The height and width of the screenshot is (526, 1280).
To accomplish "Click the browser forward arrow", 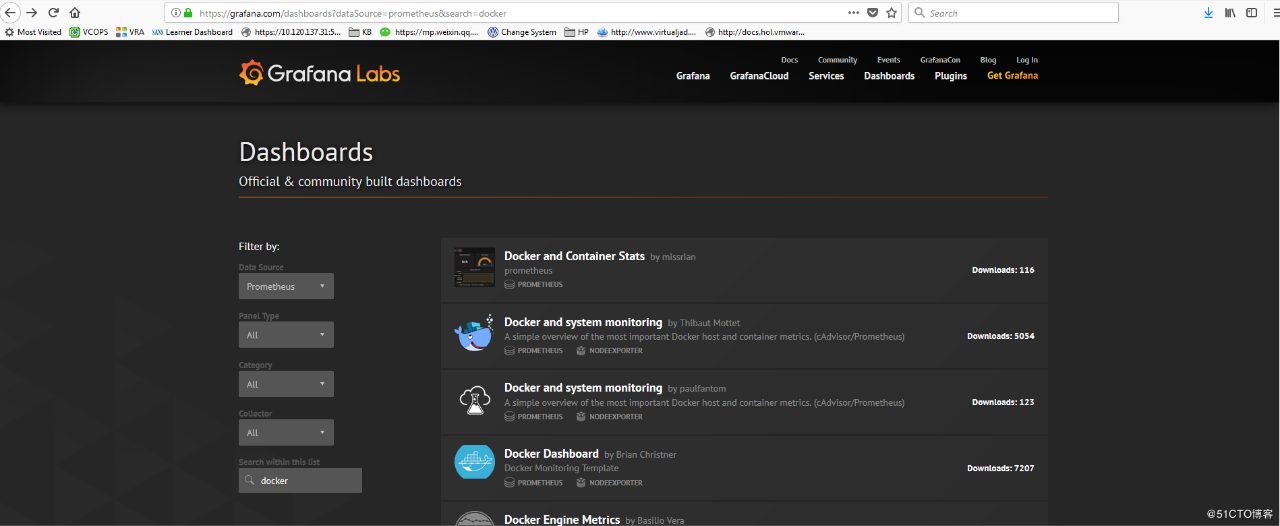I will point(32,12).
